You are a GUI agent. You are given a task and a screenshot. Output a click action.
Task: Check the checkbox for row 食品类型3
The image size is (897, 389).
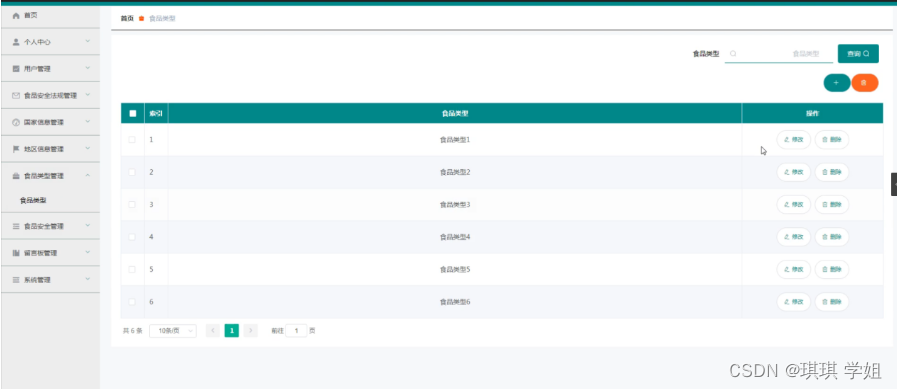[x=132, y=204]
